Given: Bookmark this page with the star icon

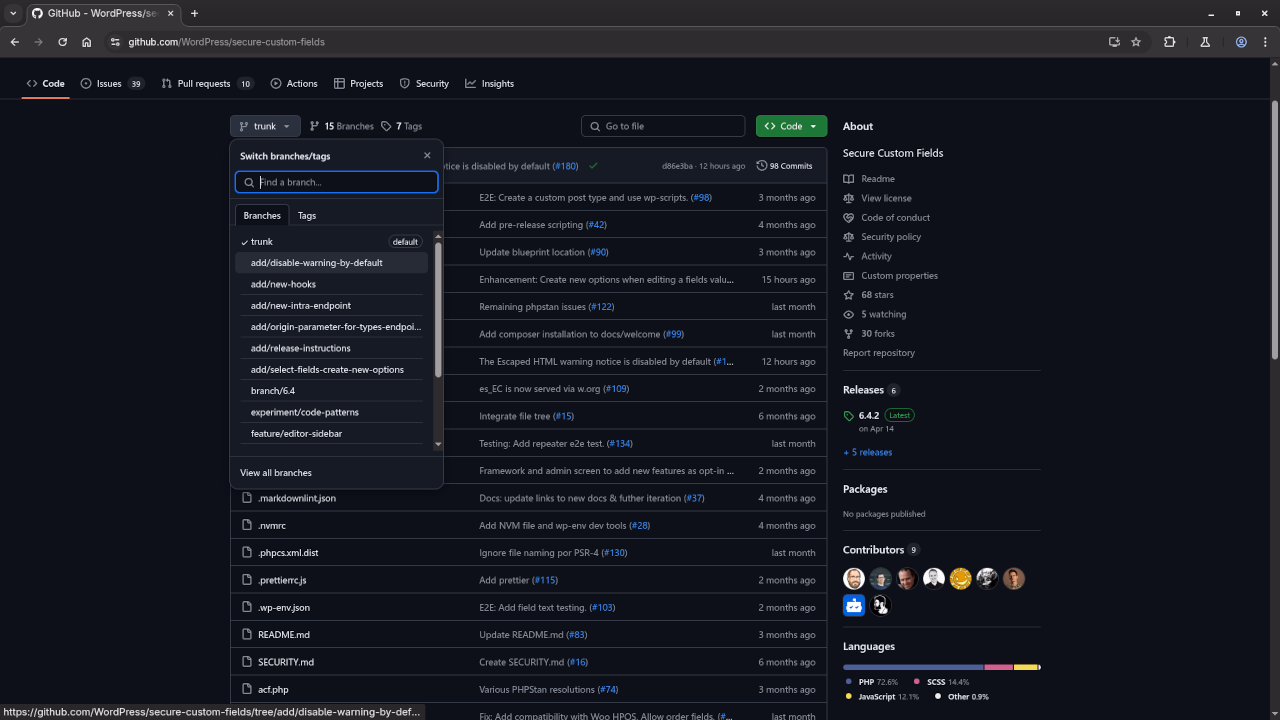Looking at the screenshot, I should click(x=1136, y=42).
